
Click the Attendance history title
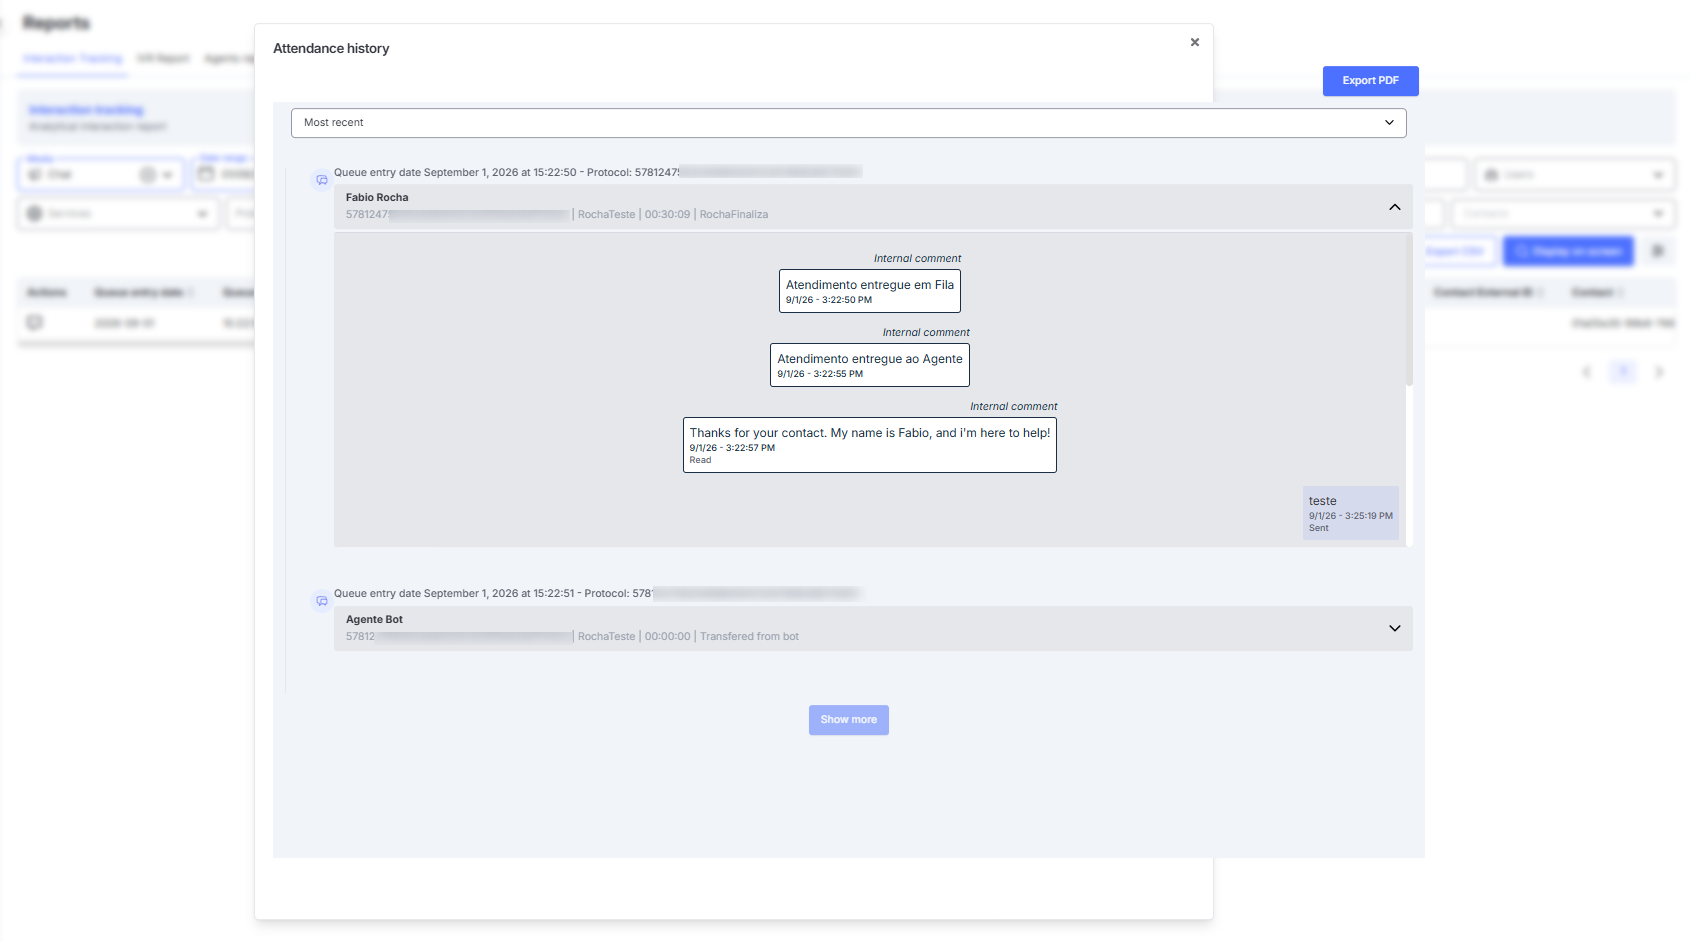click(331, 49)
